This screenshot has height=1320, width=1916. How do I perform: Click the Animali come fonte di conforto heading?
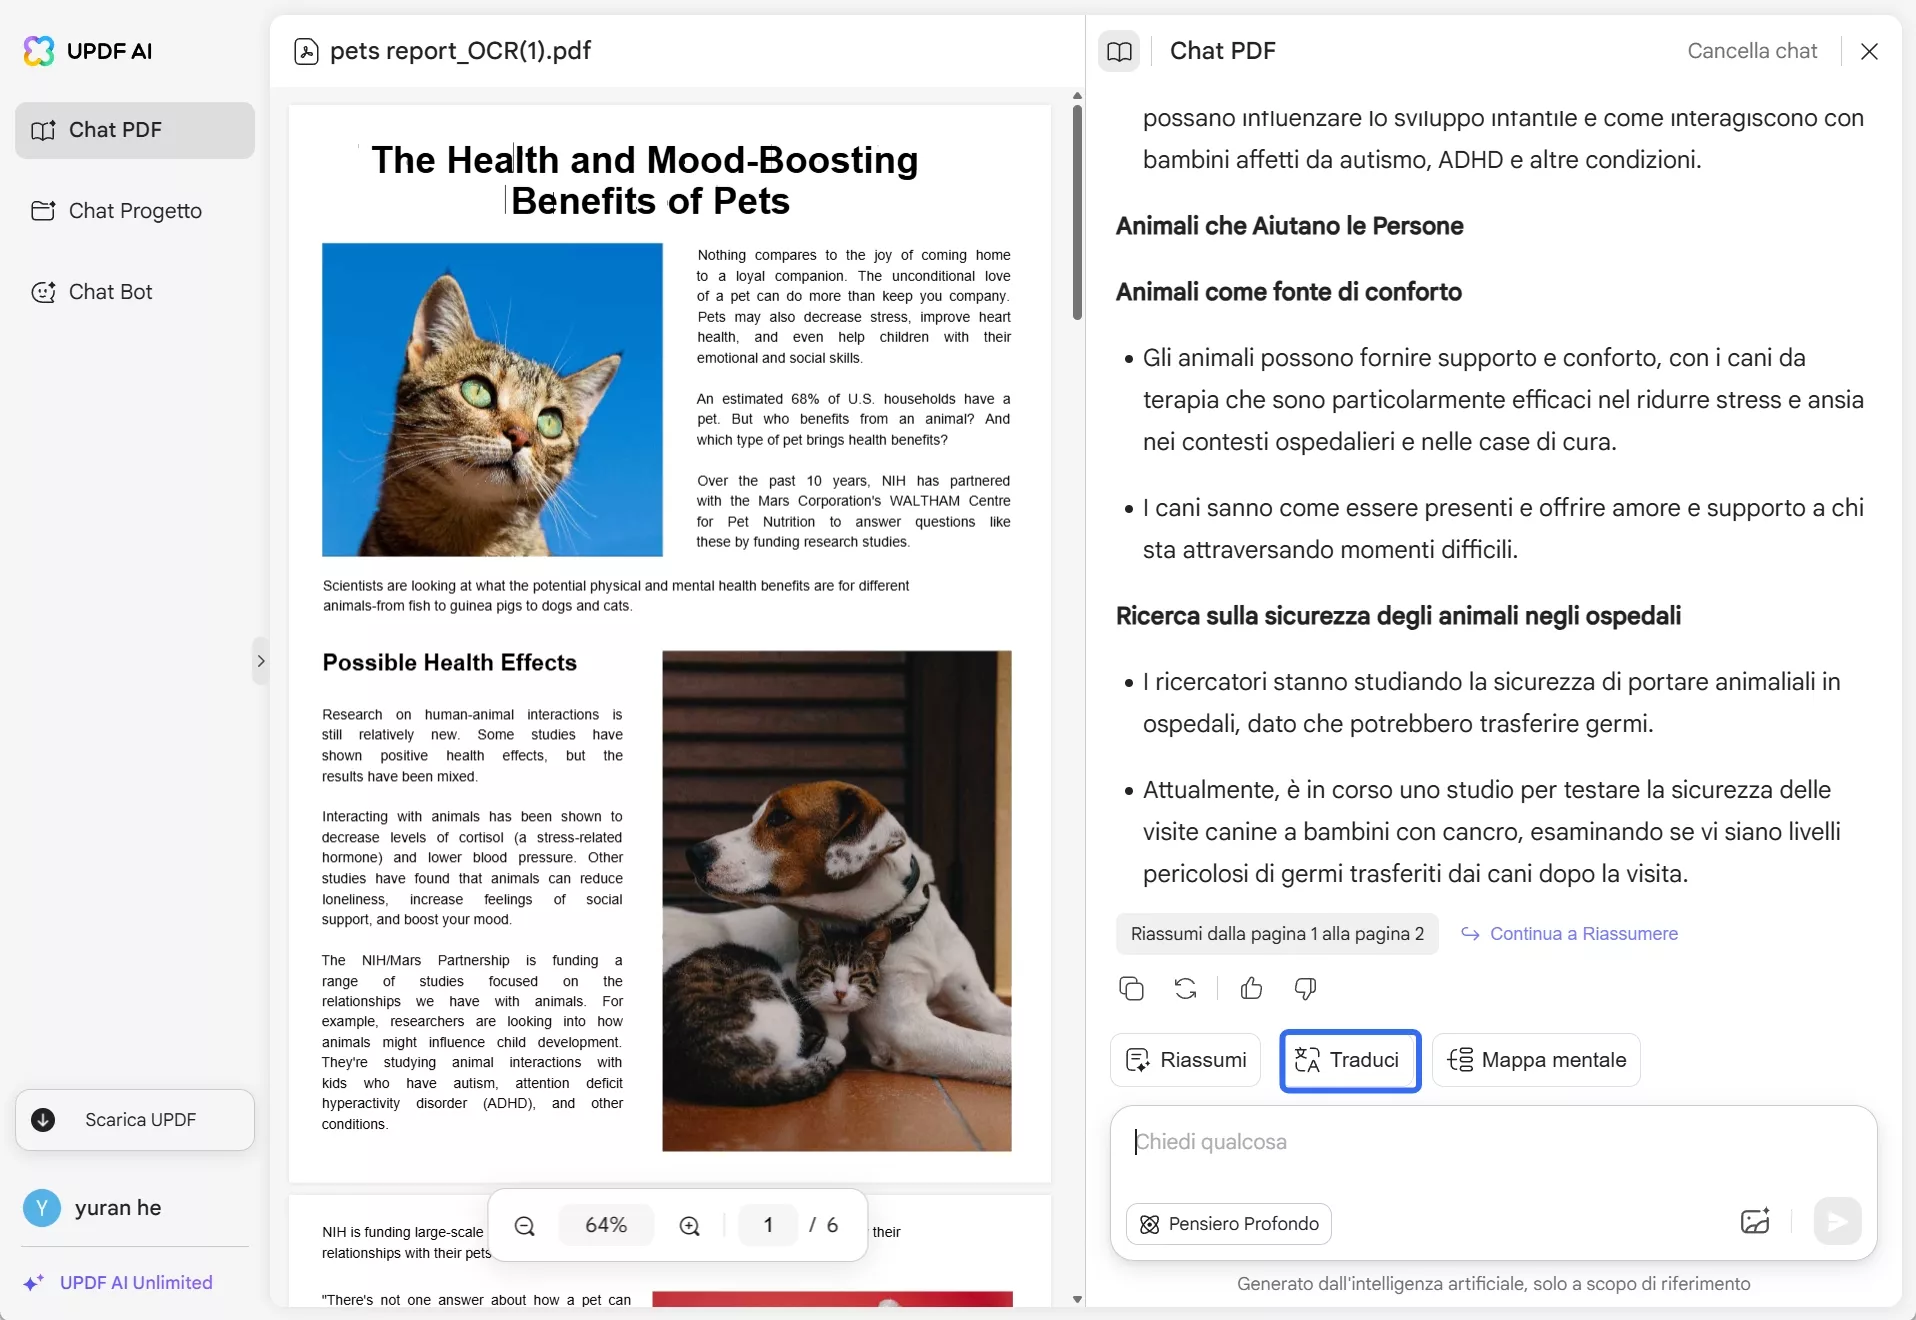tap(1289, 292)
